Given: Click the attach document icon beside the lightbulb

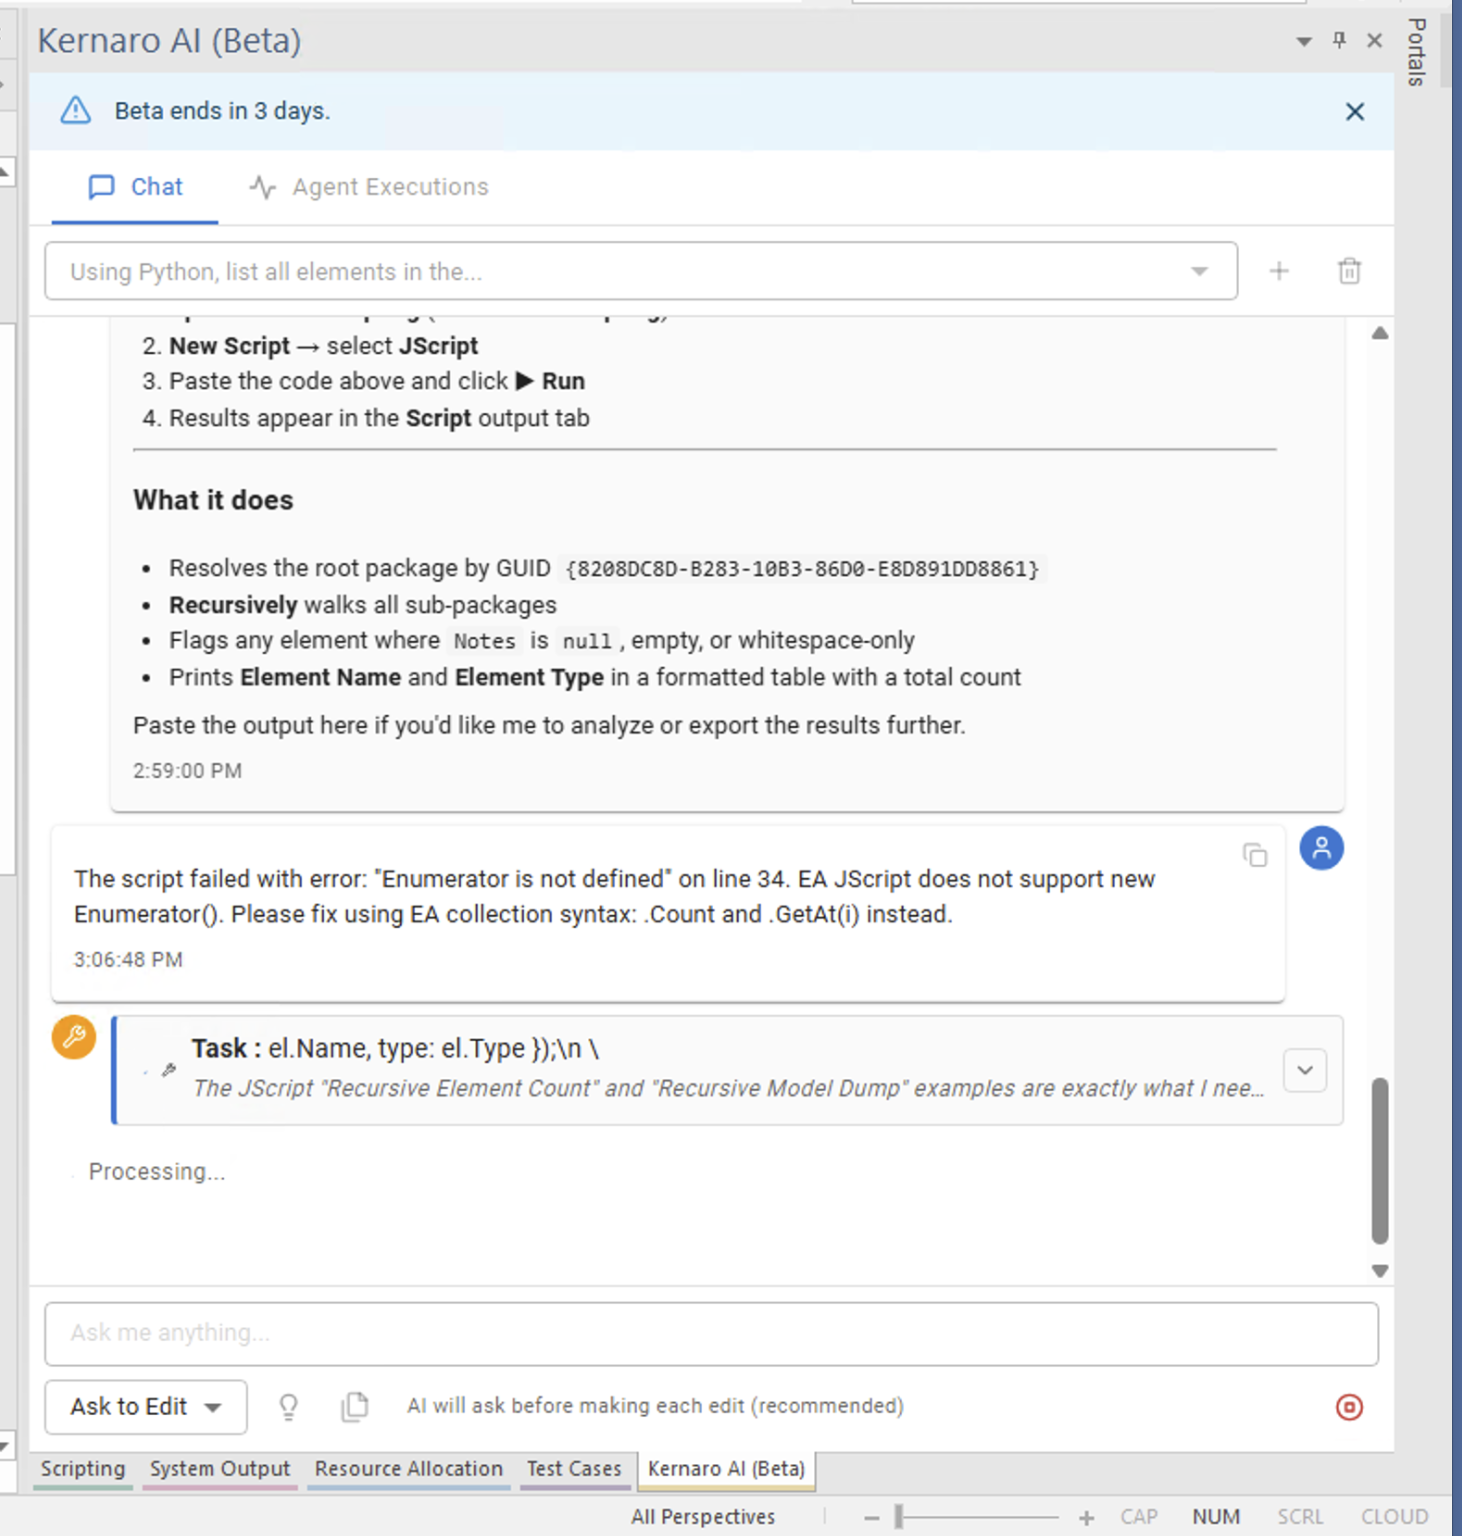Looking at the screenshot, I should coord(355,1407).
